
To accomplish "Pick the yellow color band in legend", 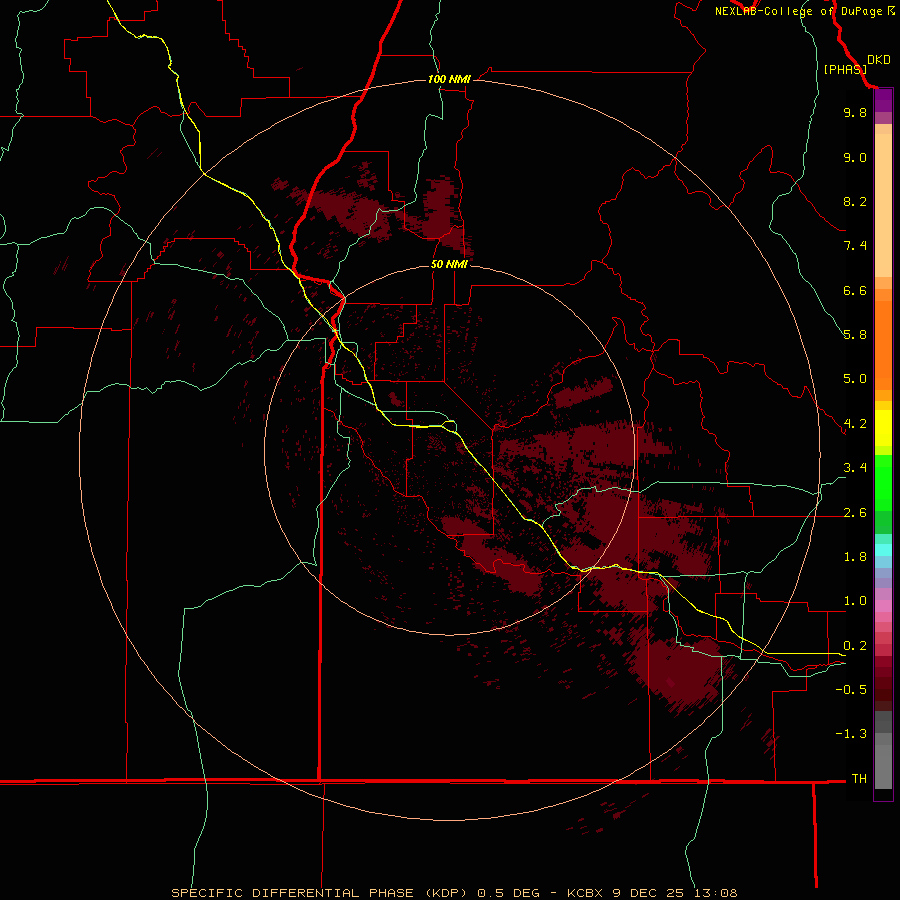I will (883, 428).
